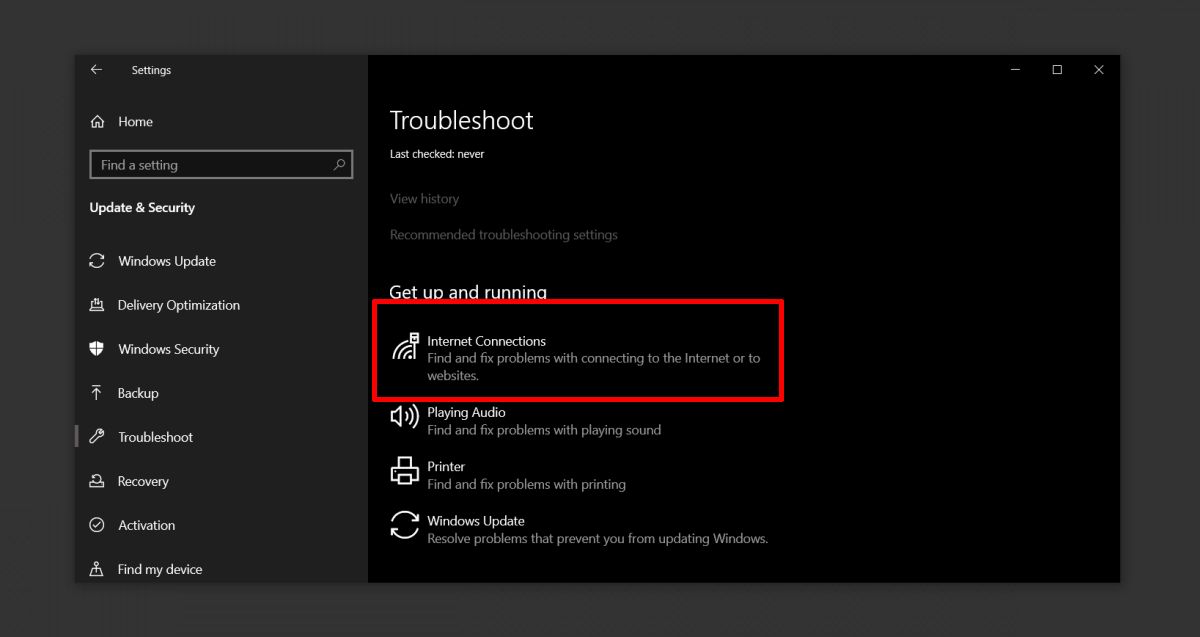Click the Settings window title text

click(x=151, y=70)
